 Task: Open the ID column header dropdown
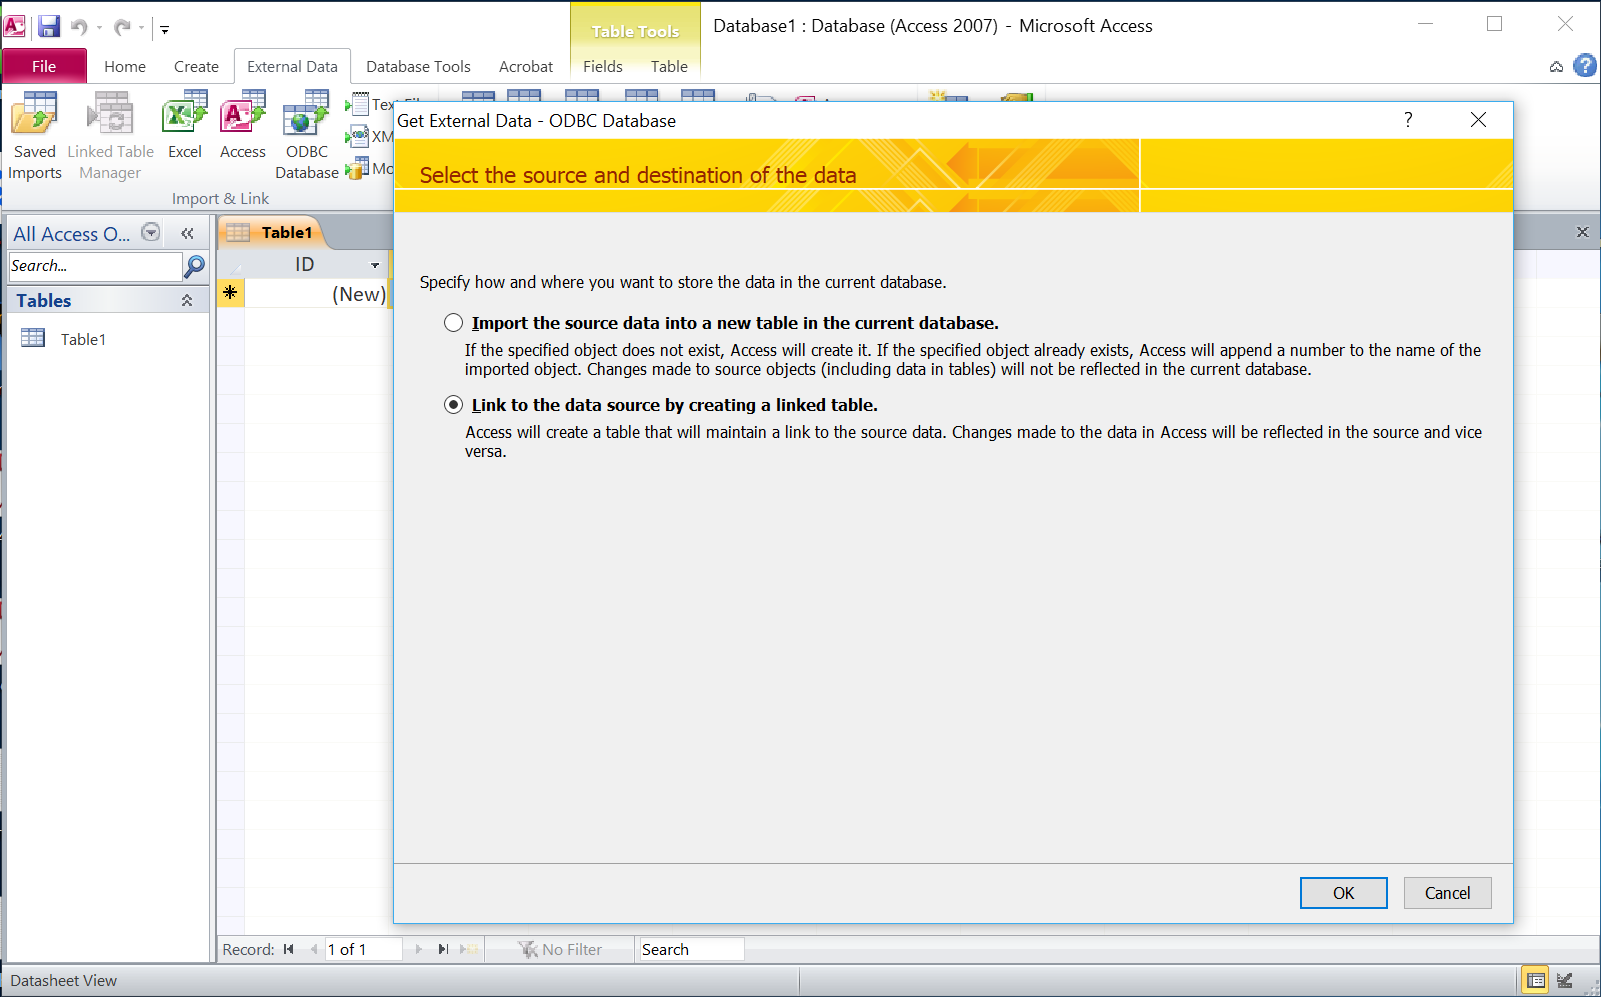(x=375, y=265)
